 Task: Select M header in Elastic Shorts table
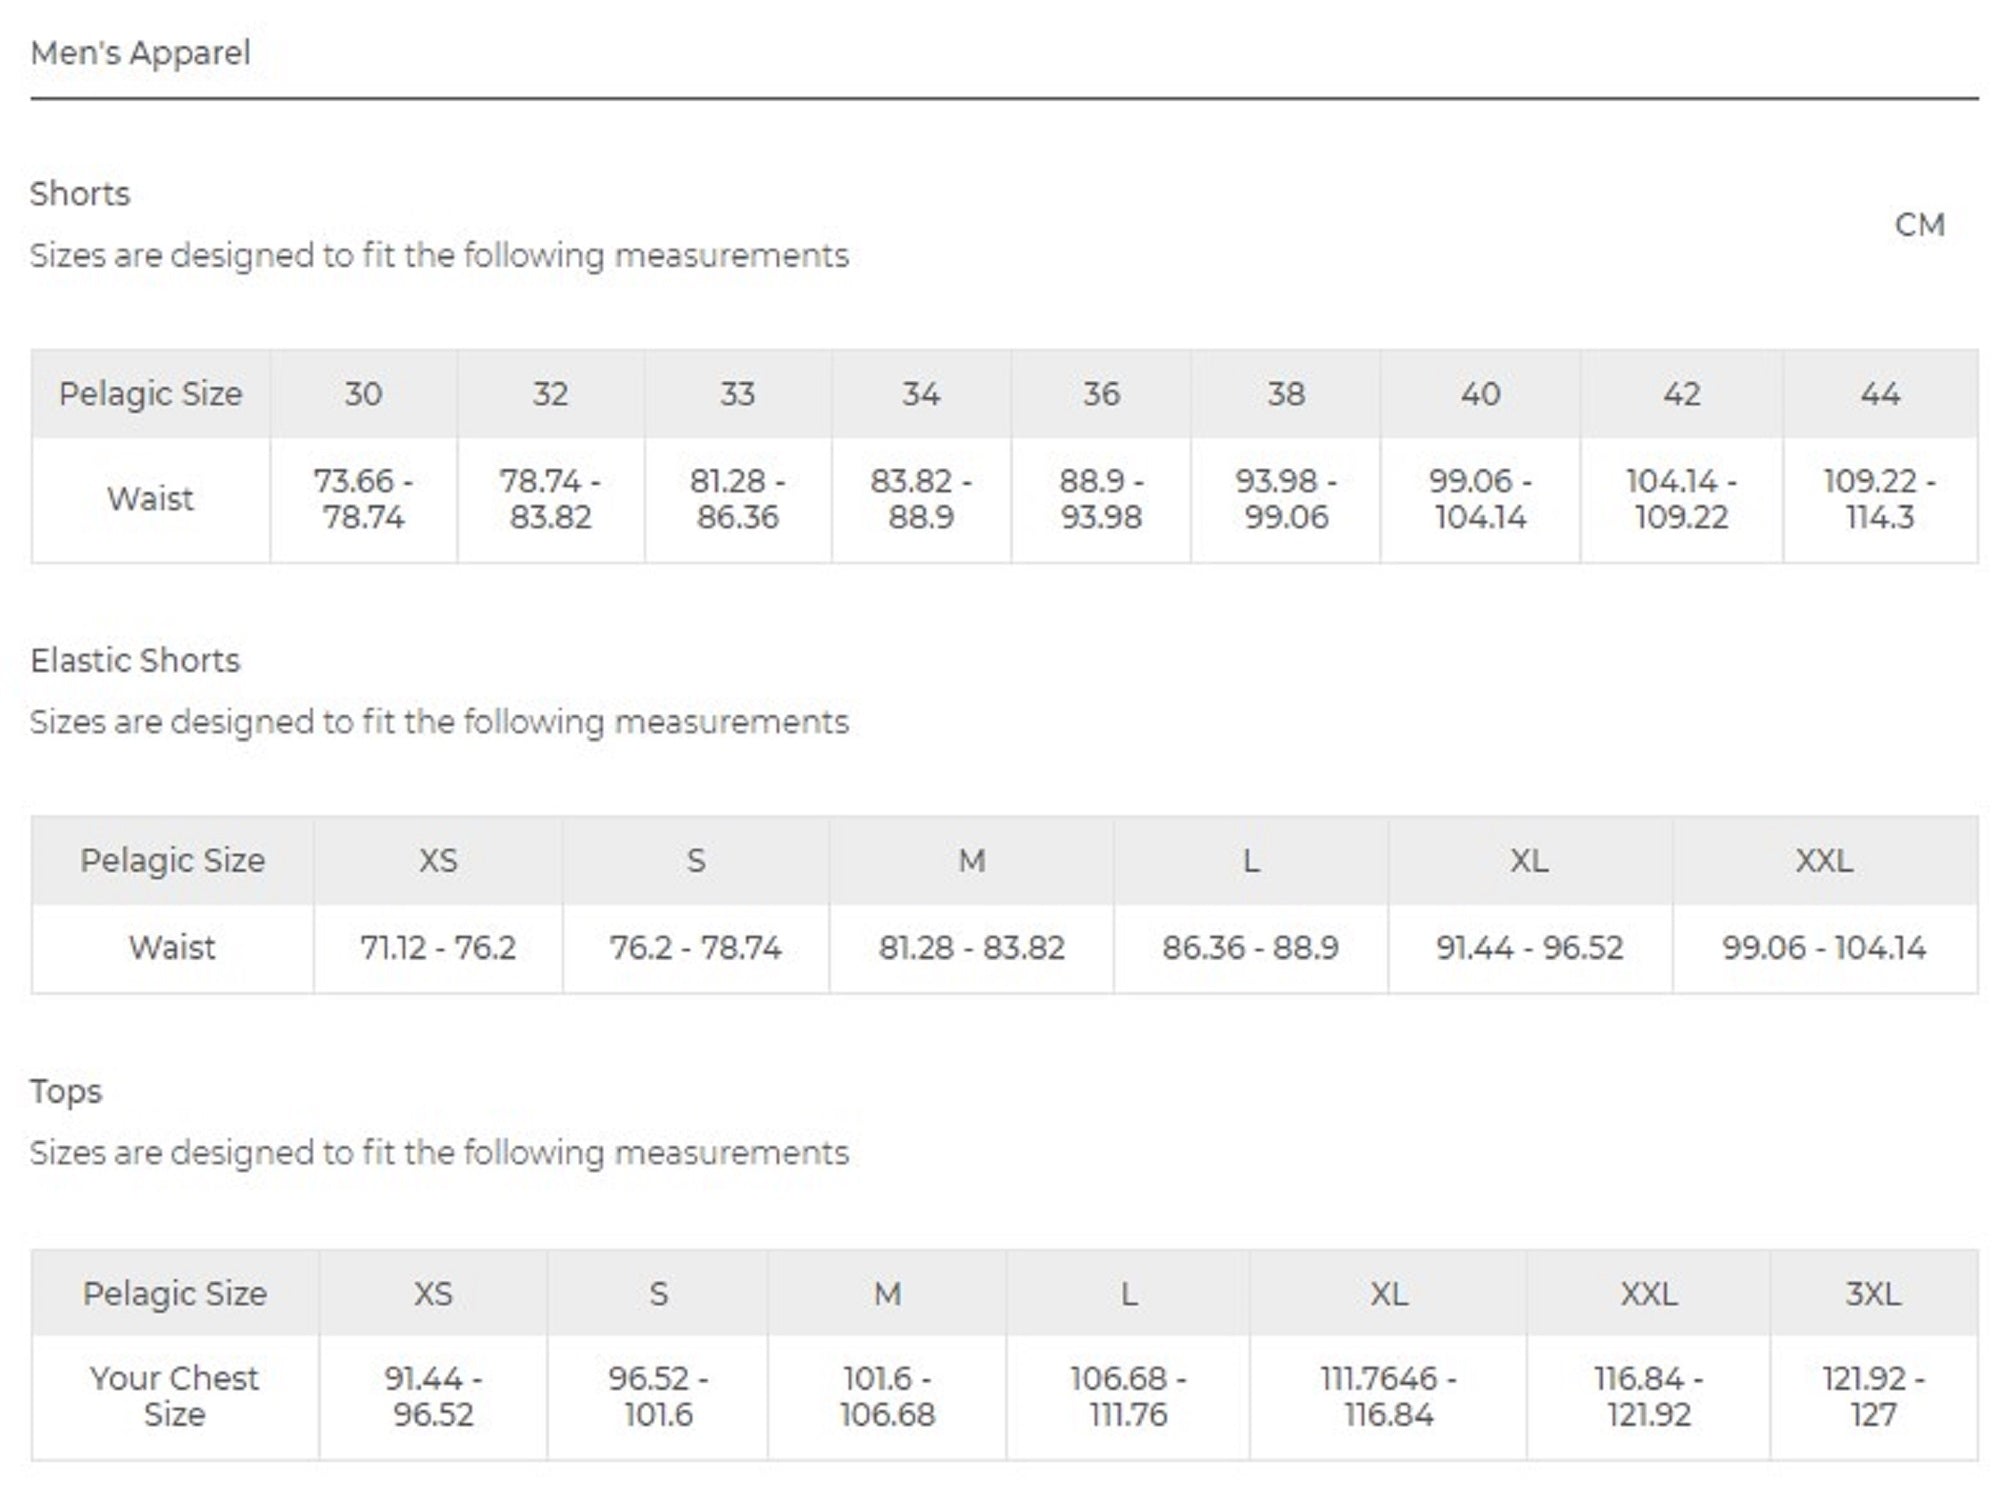coord(971,861)
